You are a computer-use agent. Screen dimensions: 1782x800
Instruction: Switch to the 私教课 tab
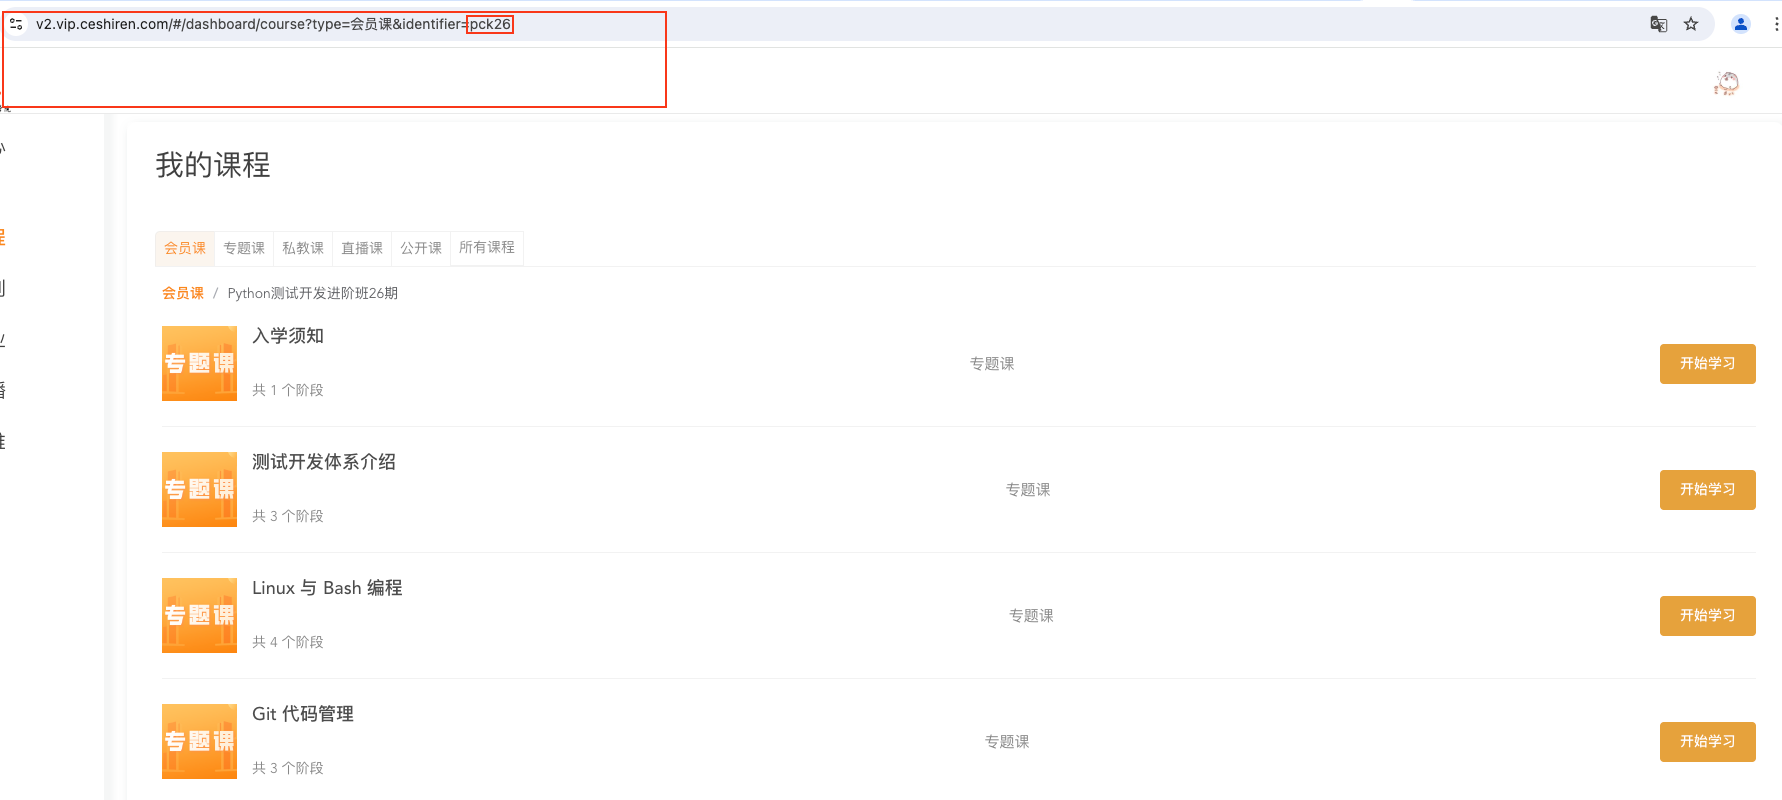303,248
